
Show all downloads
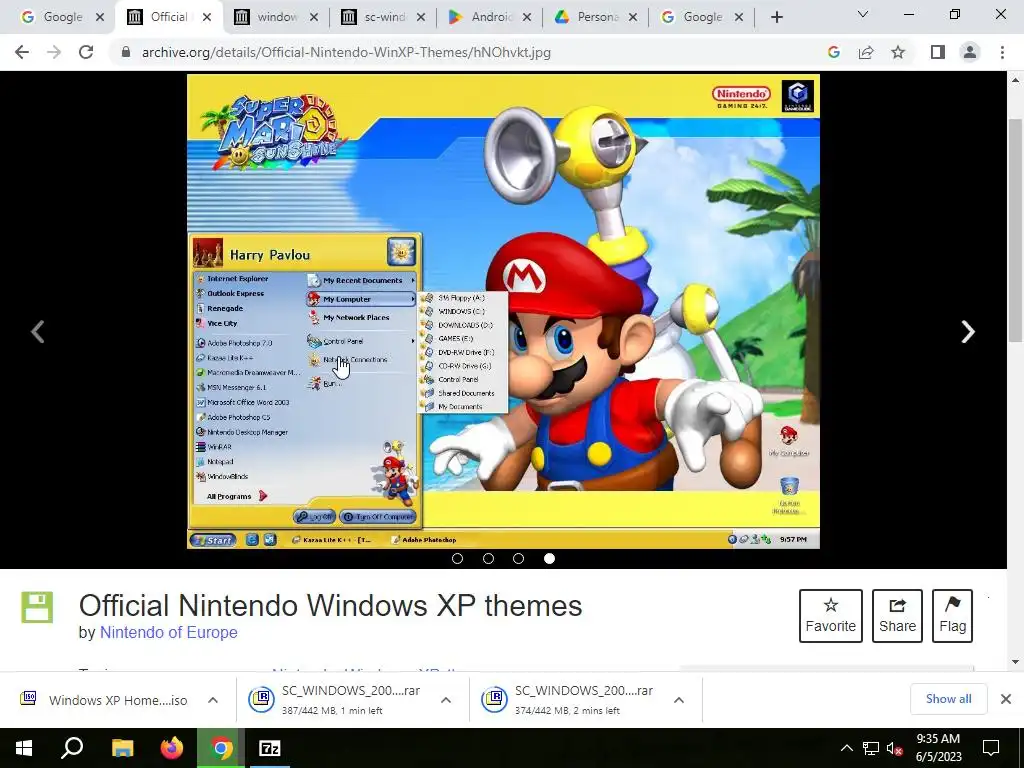click(948, 699)
